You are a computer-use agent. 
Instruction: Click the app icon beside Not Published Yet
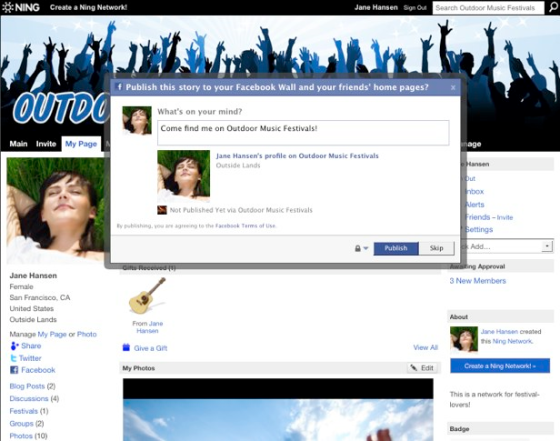162,210
